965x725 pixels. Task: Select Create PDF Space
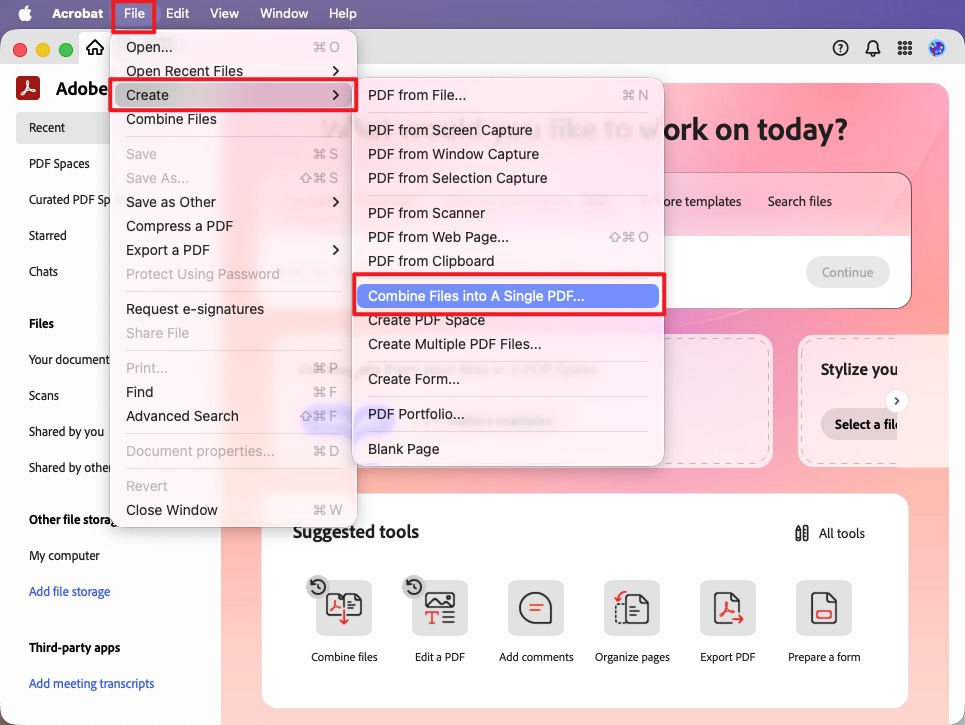pyautogui.click(x=508, y=320)
